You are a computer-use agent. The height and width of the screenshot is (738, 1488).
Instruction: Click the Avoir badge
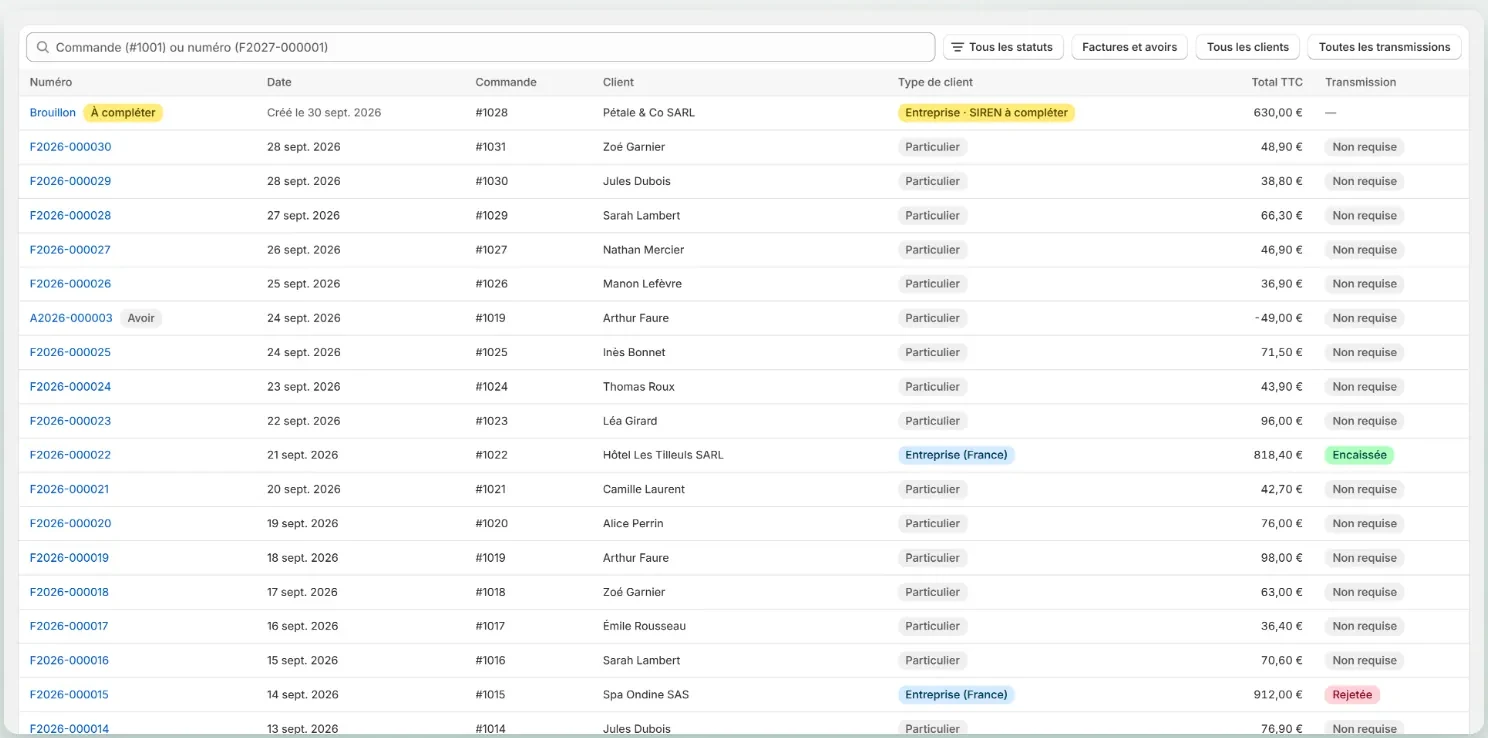pyautogui.click(x=141, y=318)
